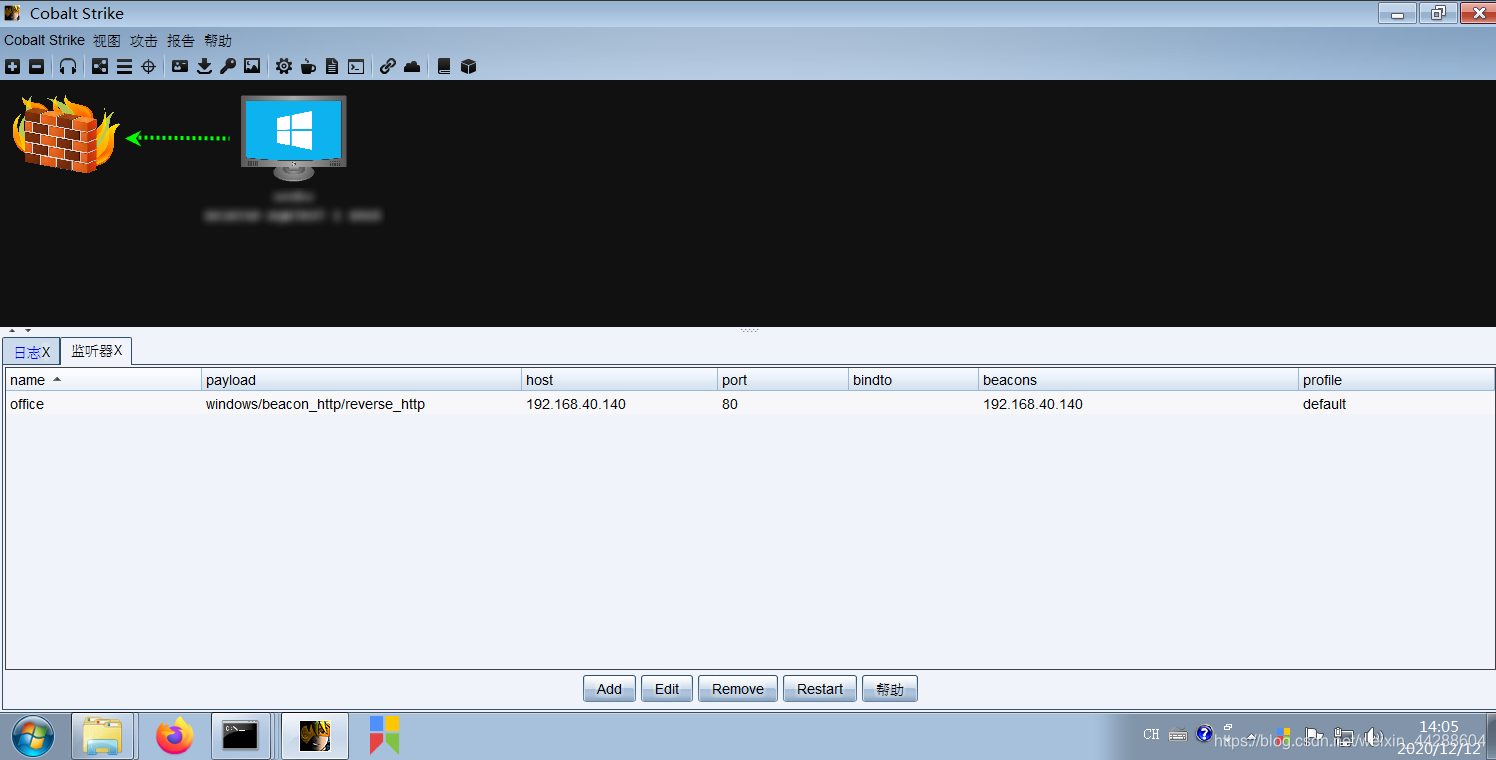The width and height of the screenshot is (1496, 760).
Task: Open credentials via the ID card icon
Action: pos(180,66)
